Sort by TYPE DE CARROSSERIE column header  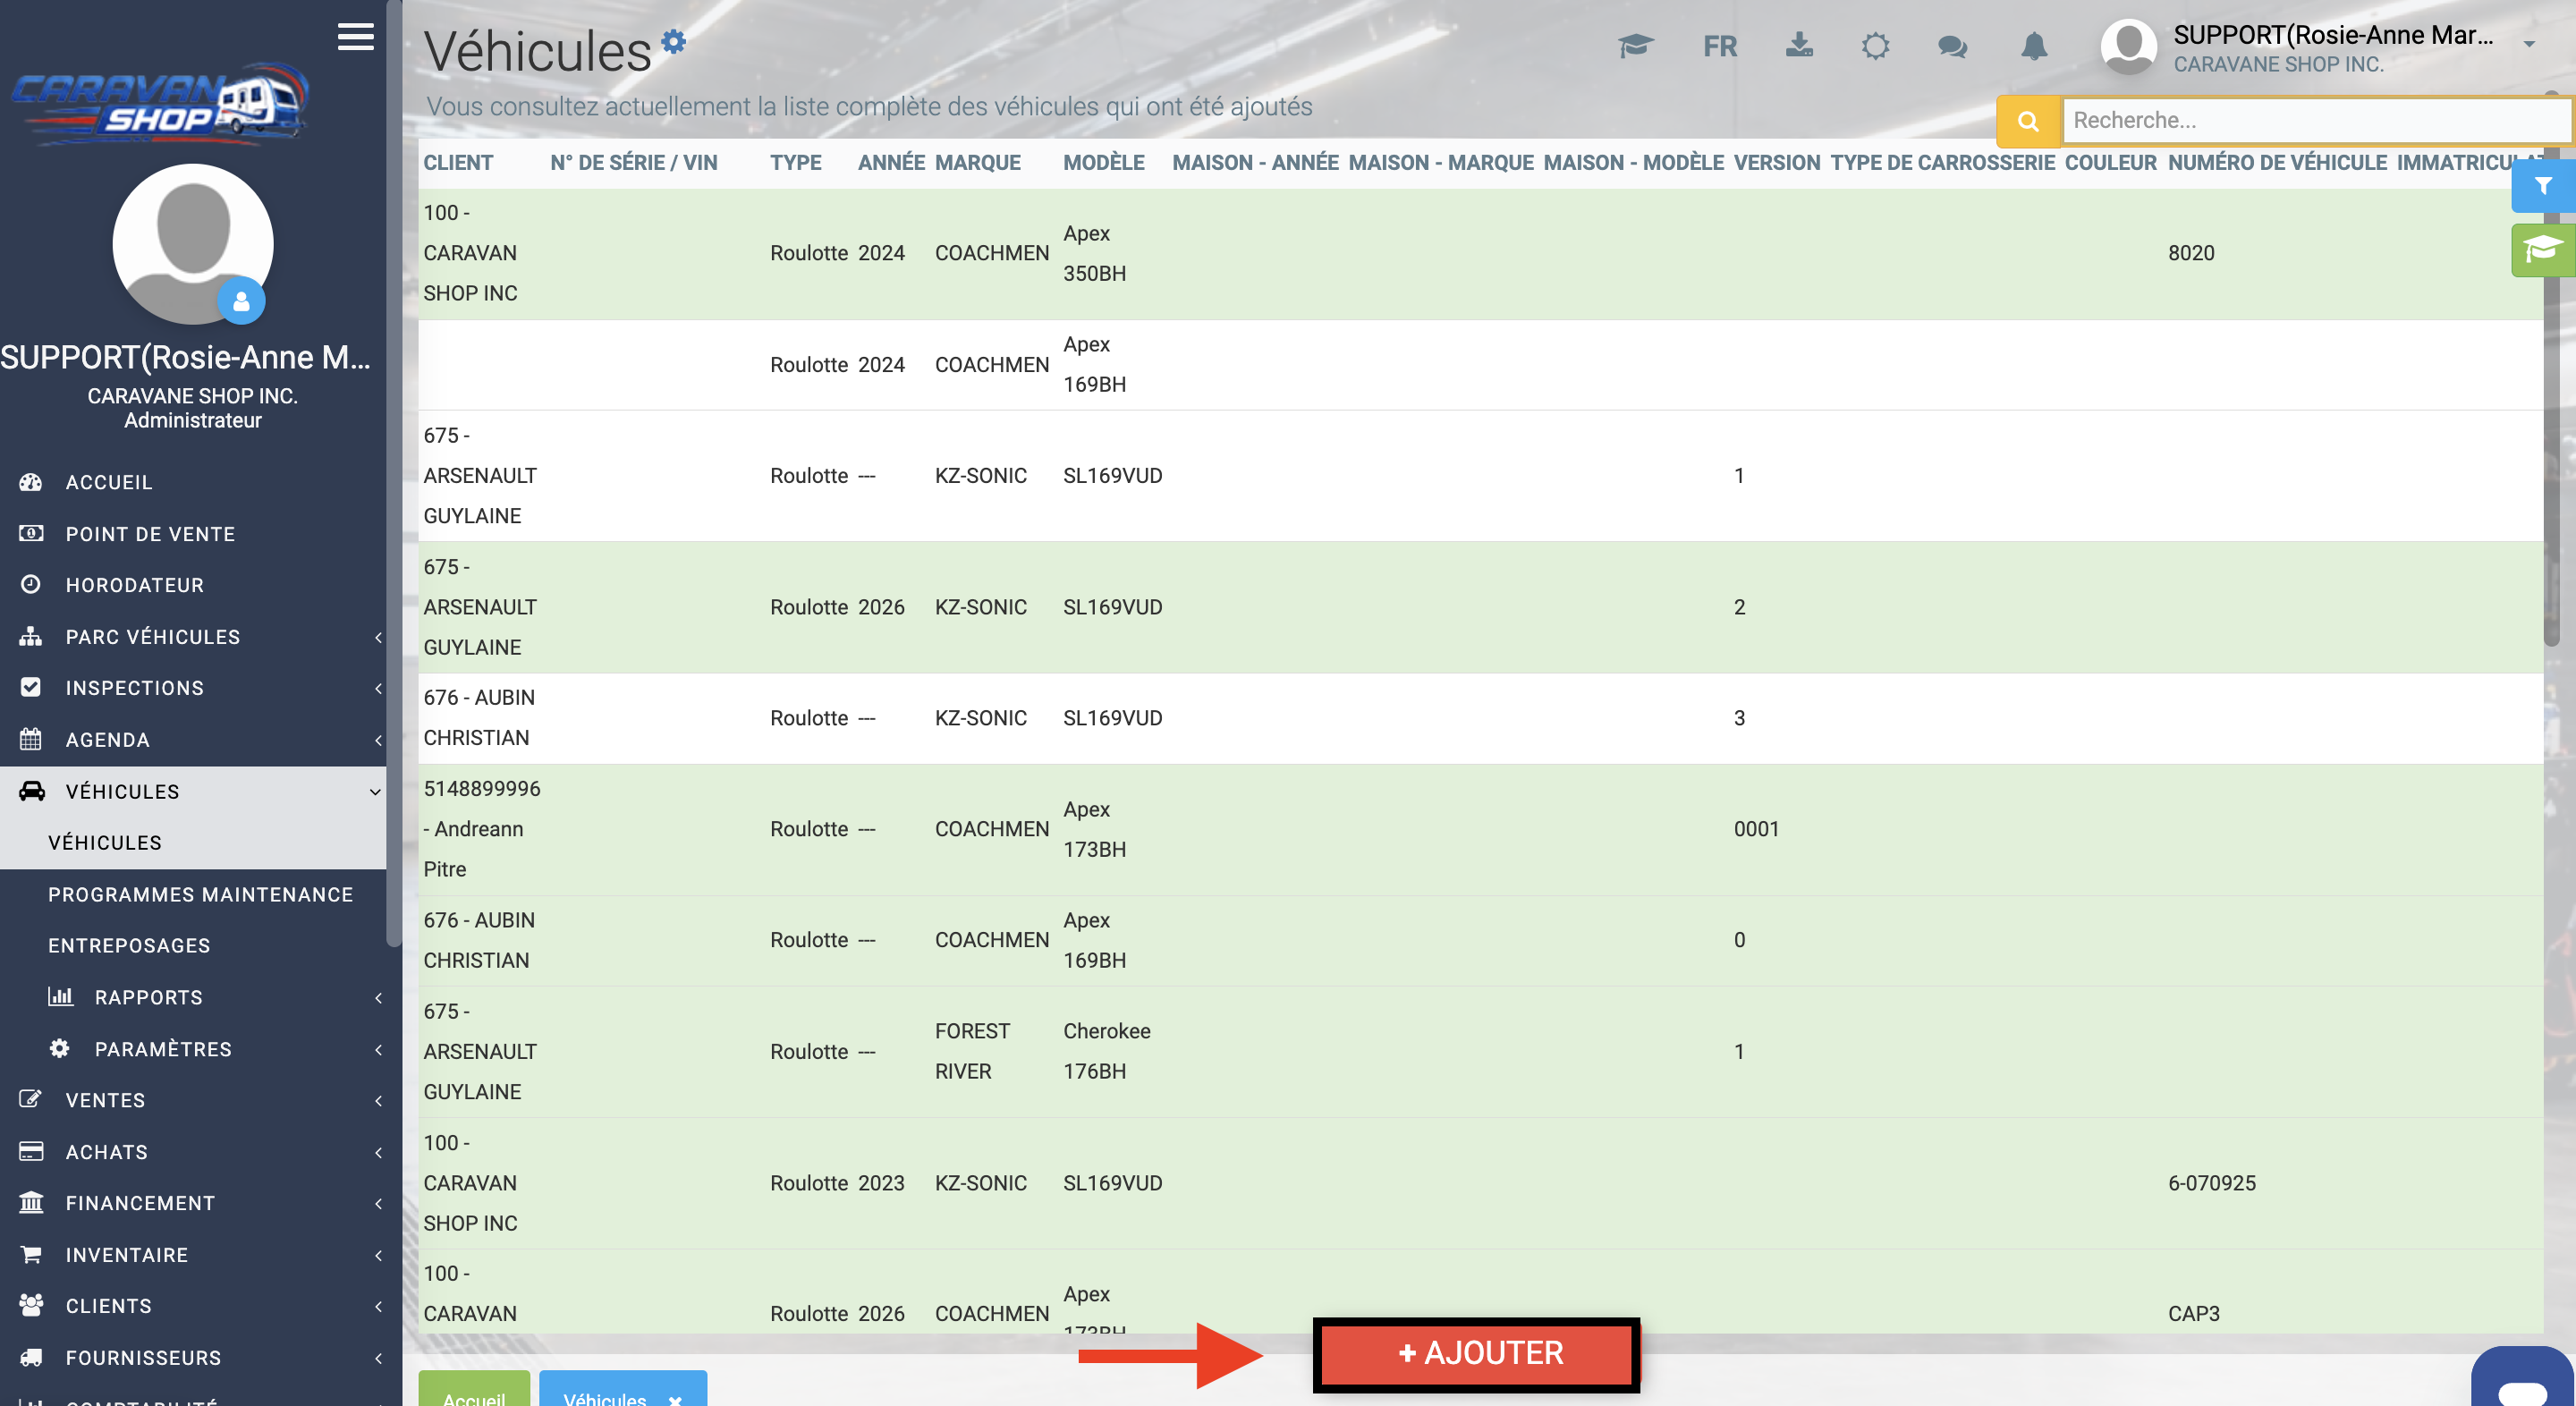coord(1943,163)
